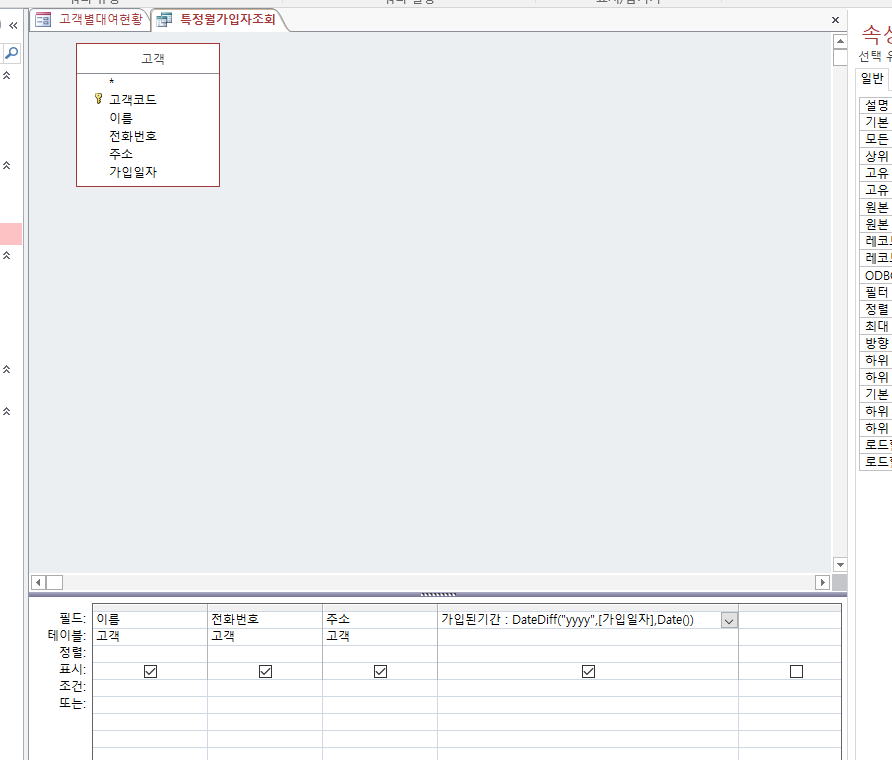Viewport: 892px width, 760px height.
Task: Toggle the 표시 checkbox for 주소 column
Action: pos(380,672)
